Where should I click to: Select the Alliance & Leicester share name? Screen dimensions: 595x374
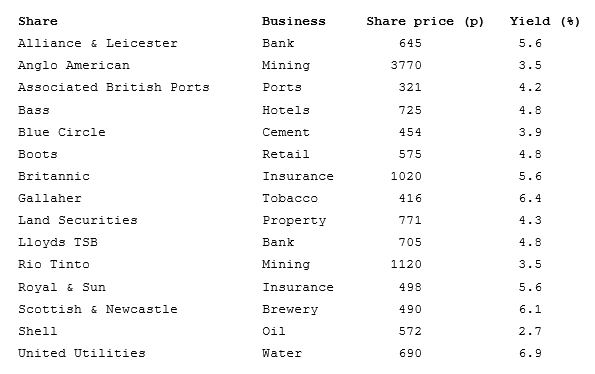tap(98, 43)
